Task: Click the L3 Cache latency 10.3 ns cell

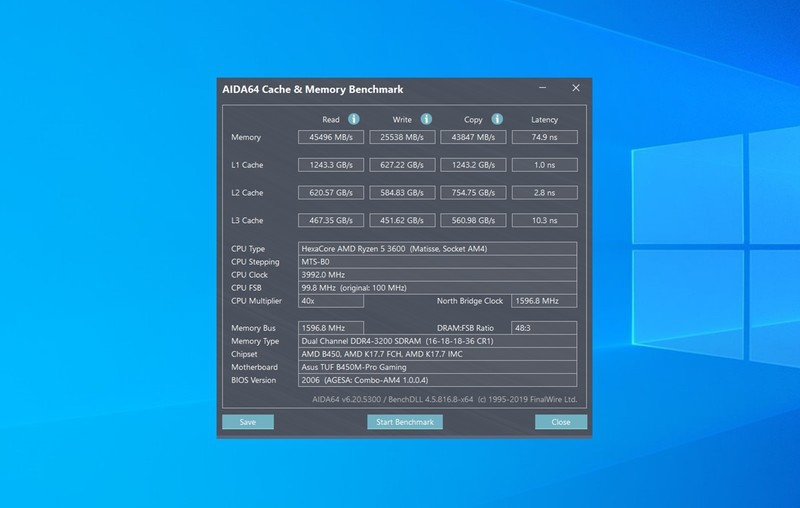Action: click(x=544, y=220)
